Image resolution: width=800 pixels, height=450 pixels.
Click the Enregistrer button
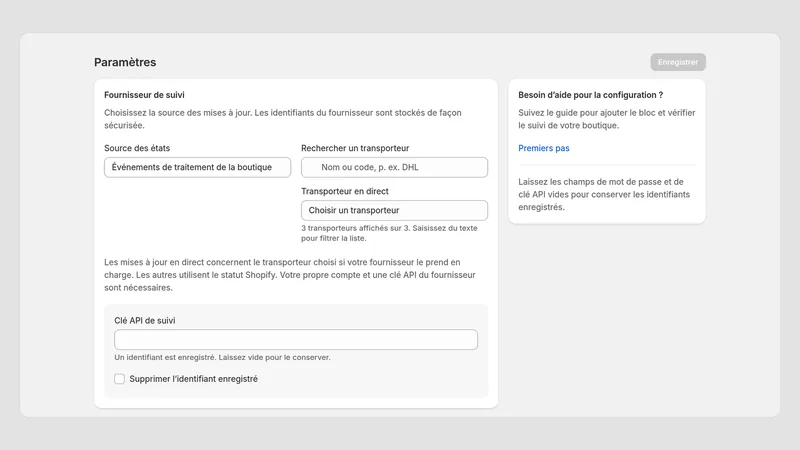(678, 62)
